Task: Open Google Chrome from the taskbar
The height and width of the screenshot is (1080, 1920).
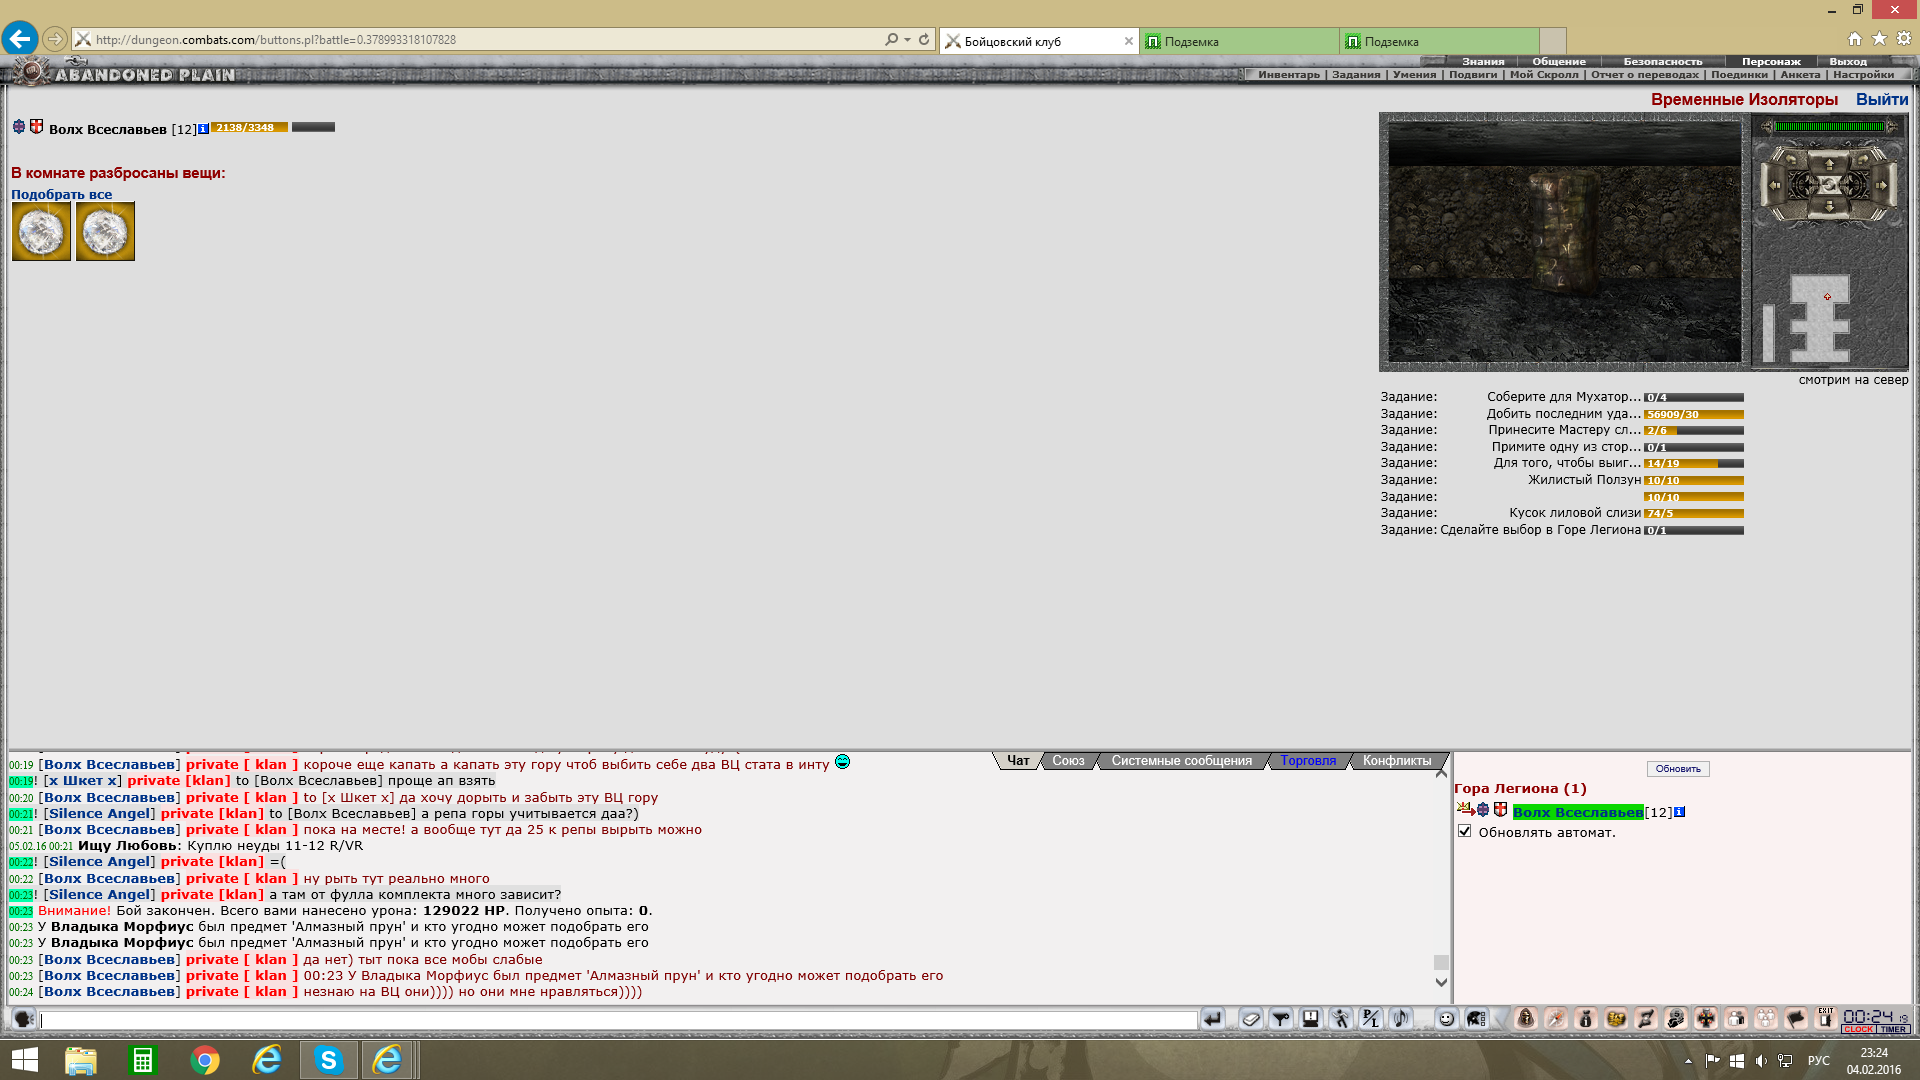Action: pos(205,1059)
